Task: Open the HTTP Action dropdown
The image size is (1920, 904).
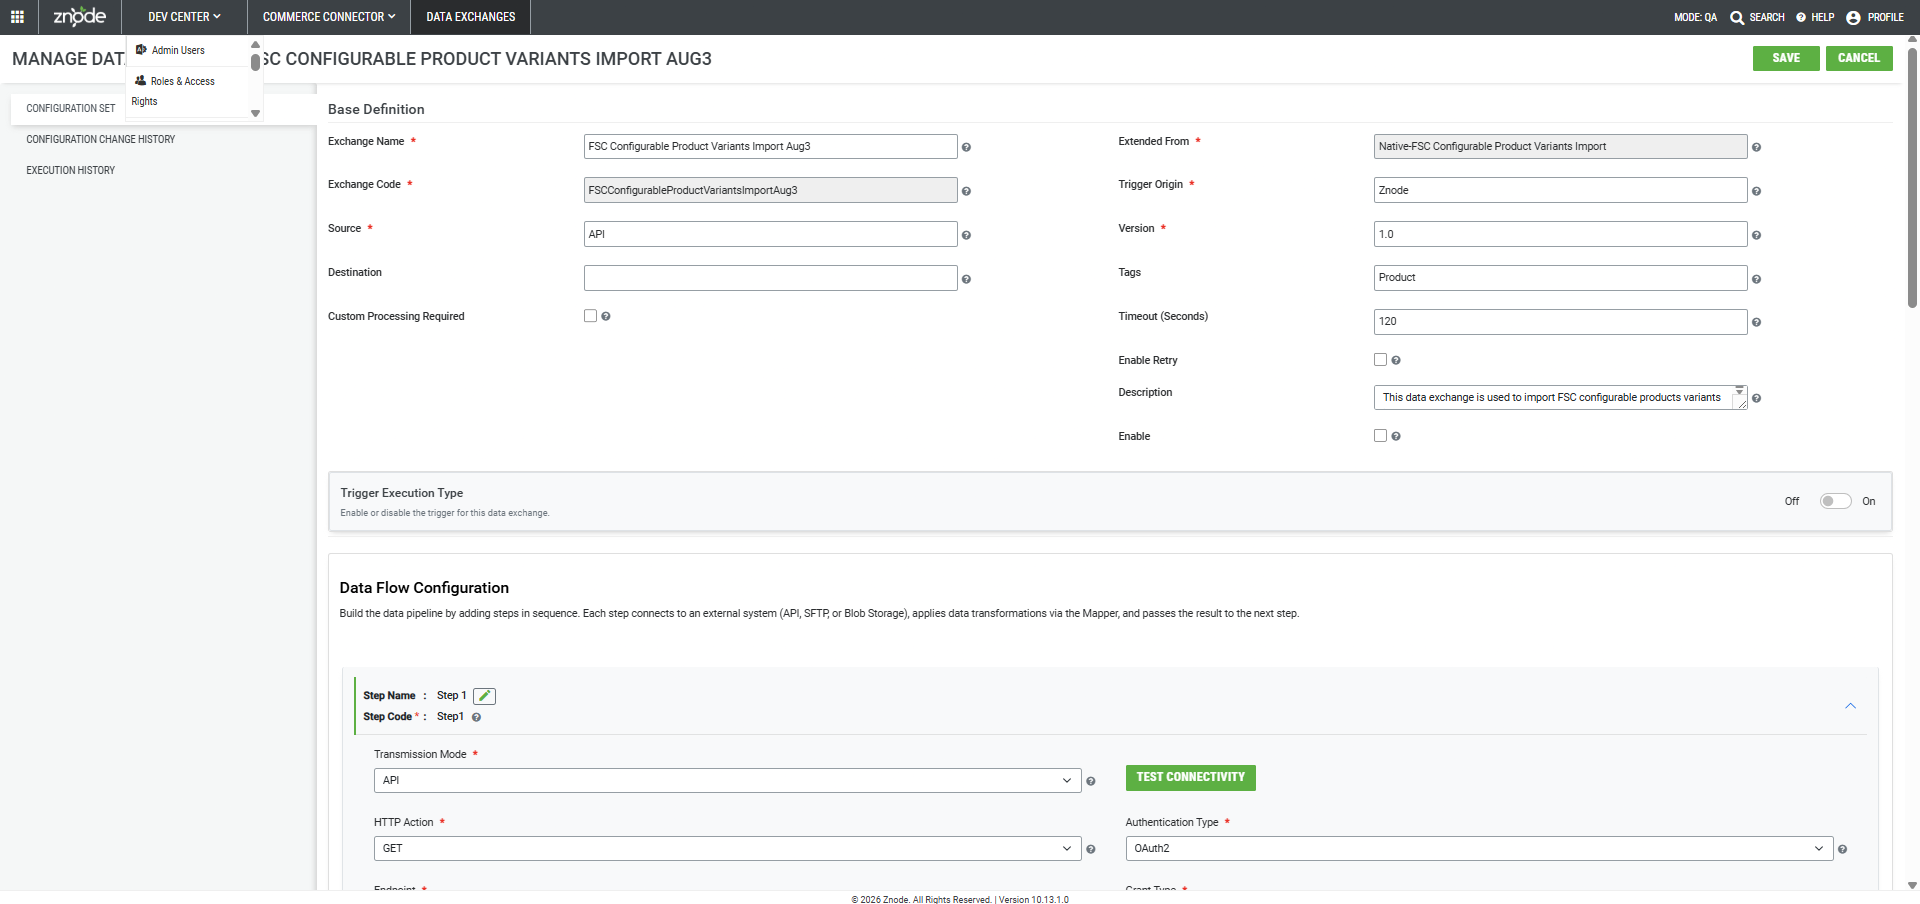Action: 728,849
